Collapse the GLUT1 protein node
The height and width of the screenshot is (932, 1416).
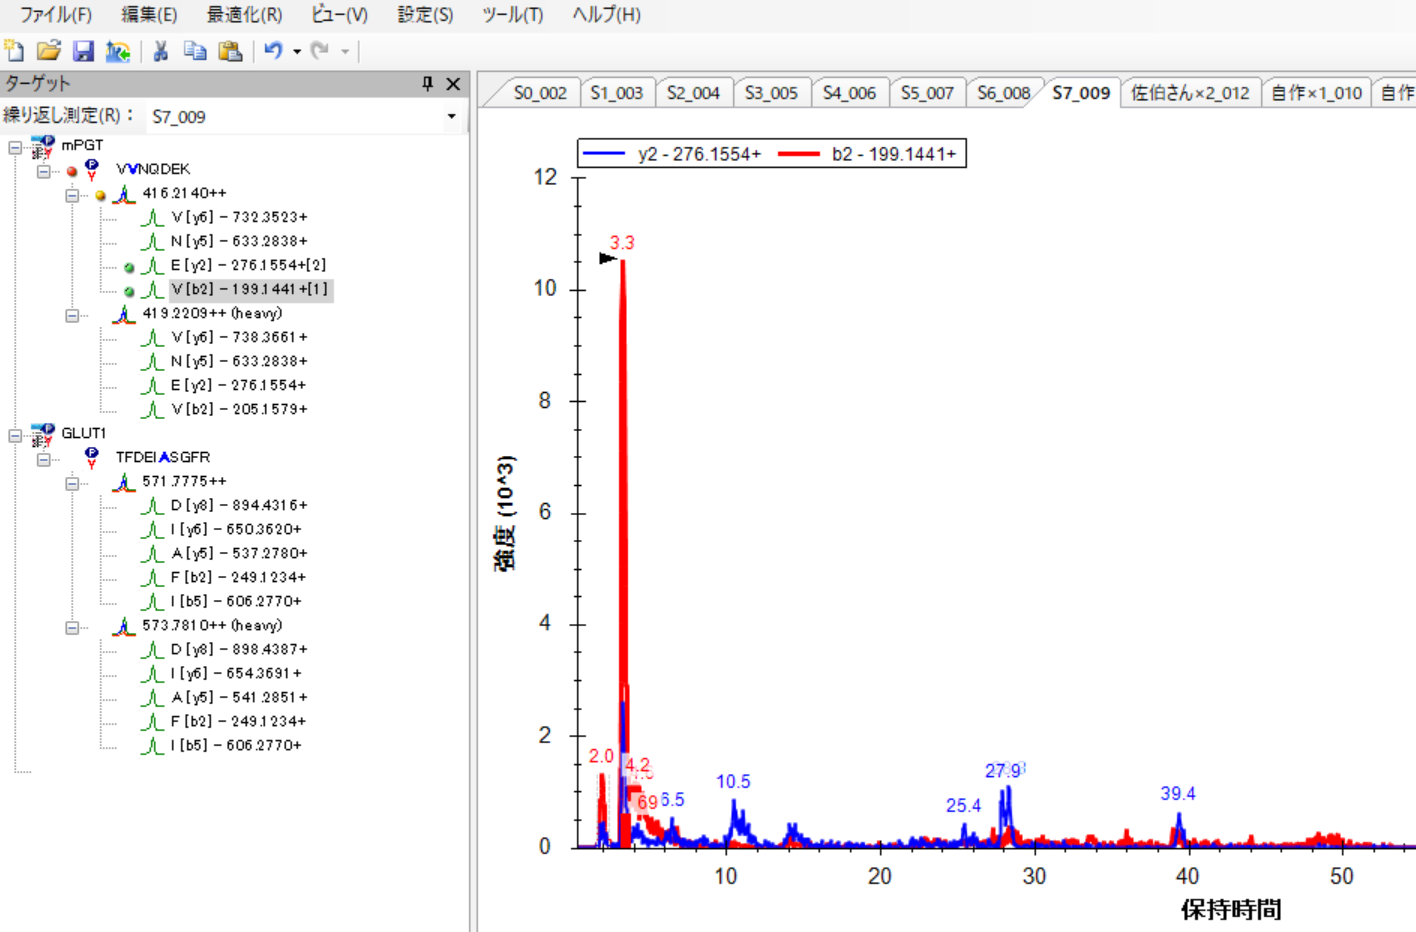tap(15, 435)
